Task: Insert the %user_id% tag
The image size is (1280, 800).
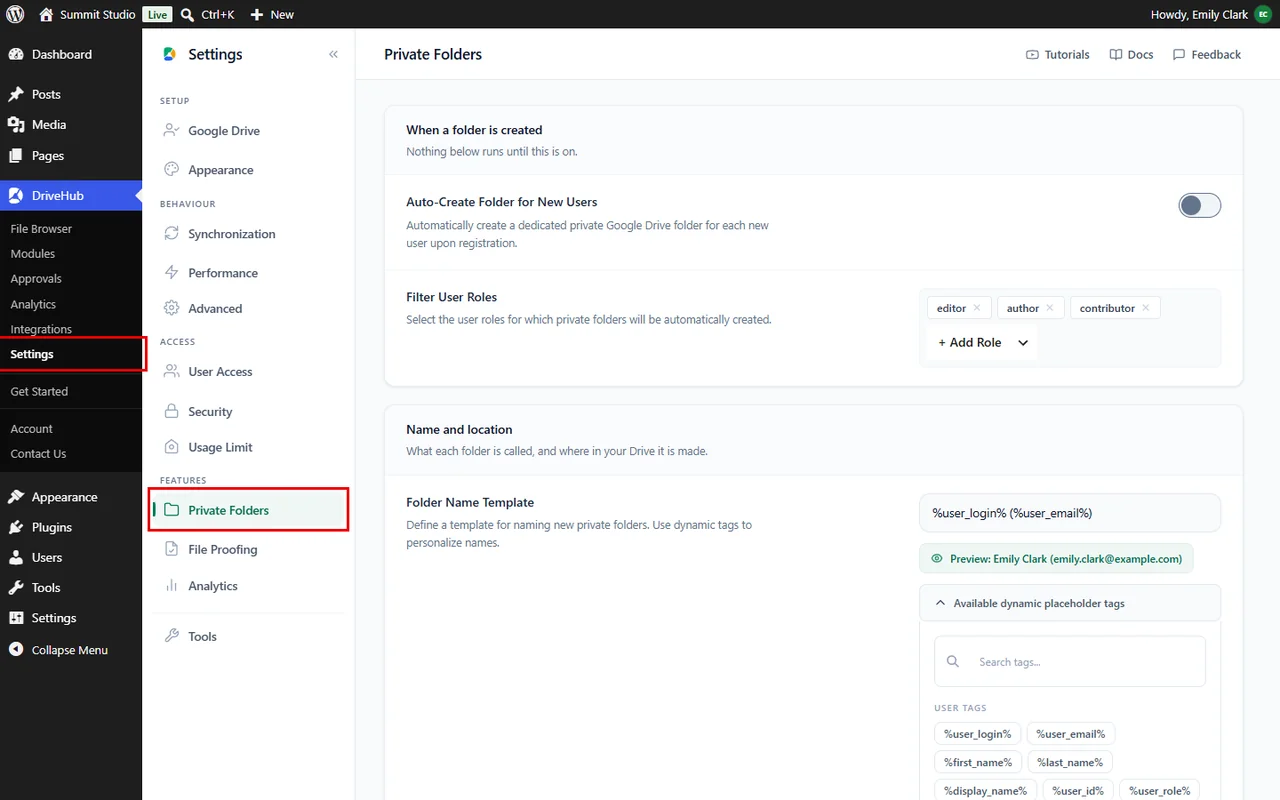Action: pyautogui.click(x=1078, y=790)
